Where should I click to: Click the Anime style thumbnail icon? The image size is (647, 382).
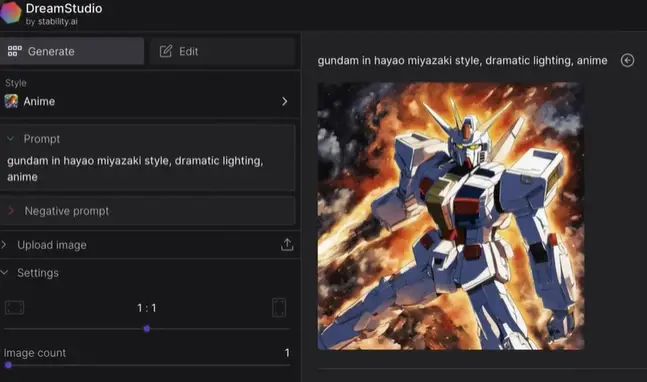tap(11, 101)
